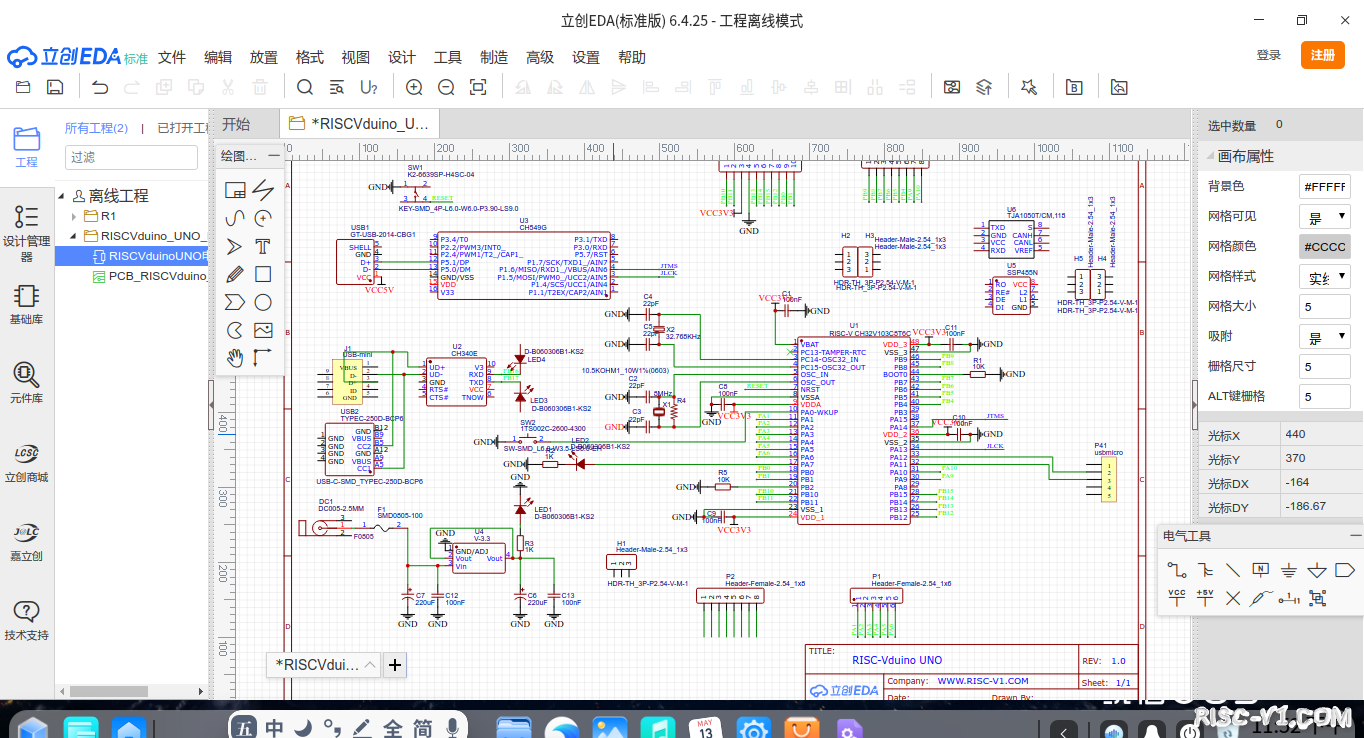The width and height of the screenshot is (1364, 738).
Task: Open the basic library sidebar panel
Action: [27, 304]
